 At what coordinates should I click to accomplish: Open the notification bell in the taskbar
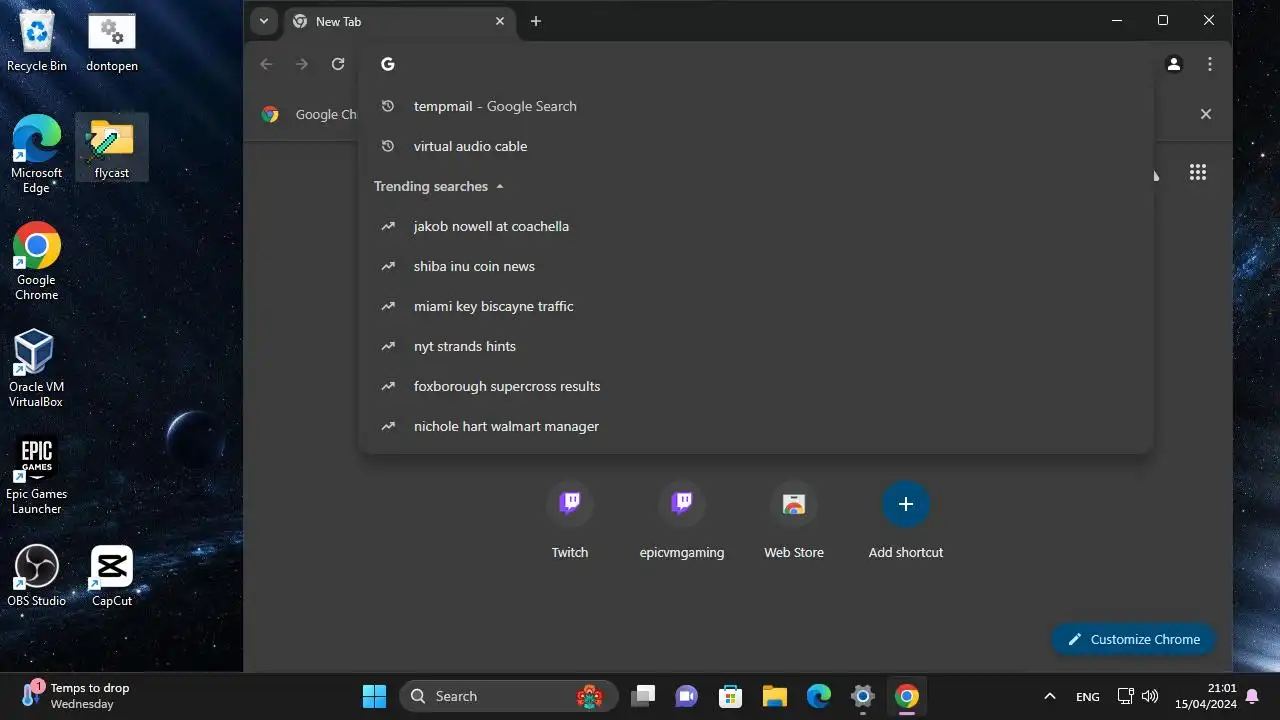click(1252, 696)
